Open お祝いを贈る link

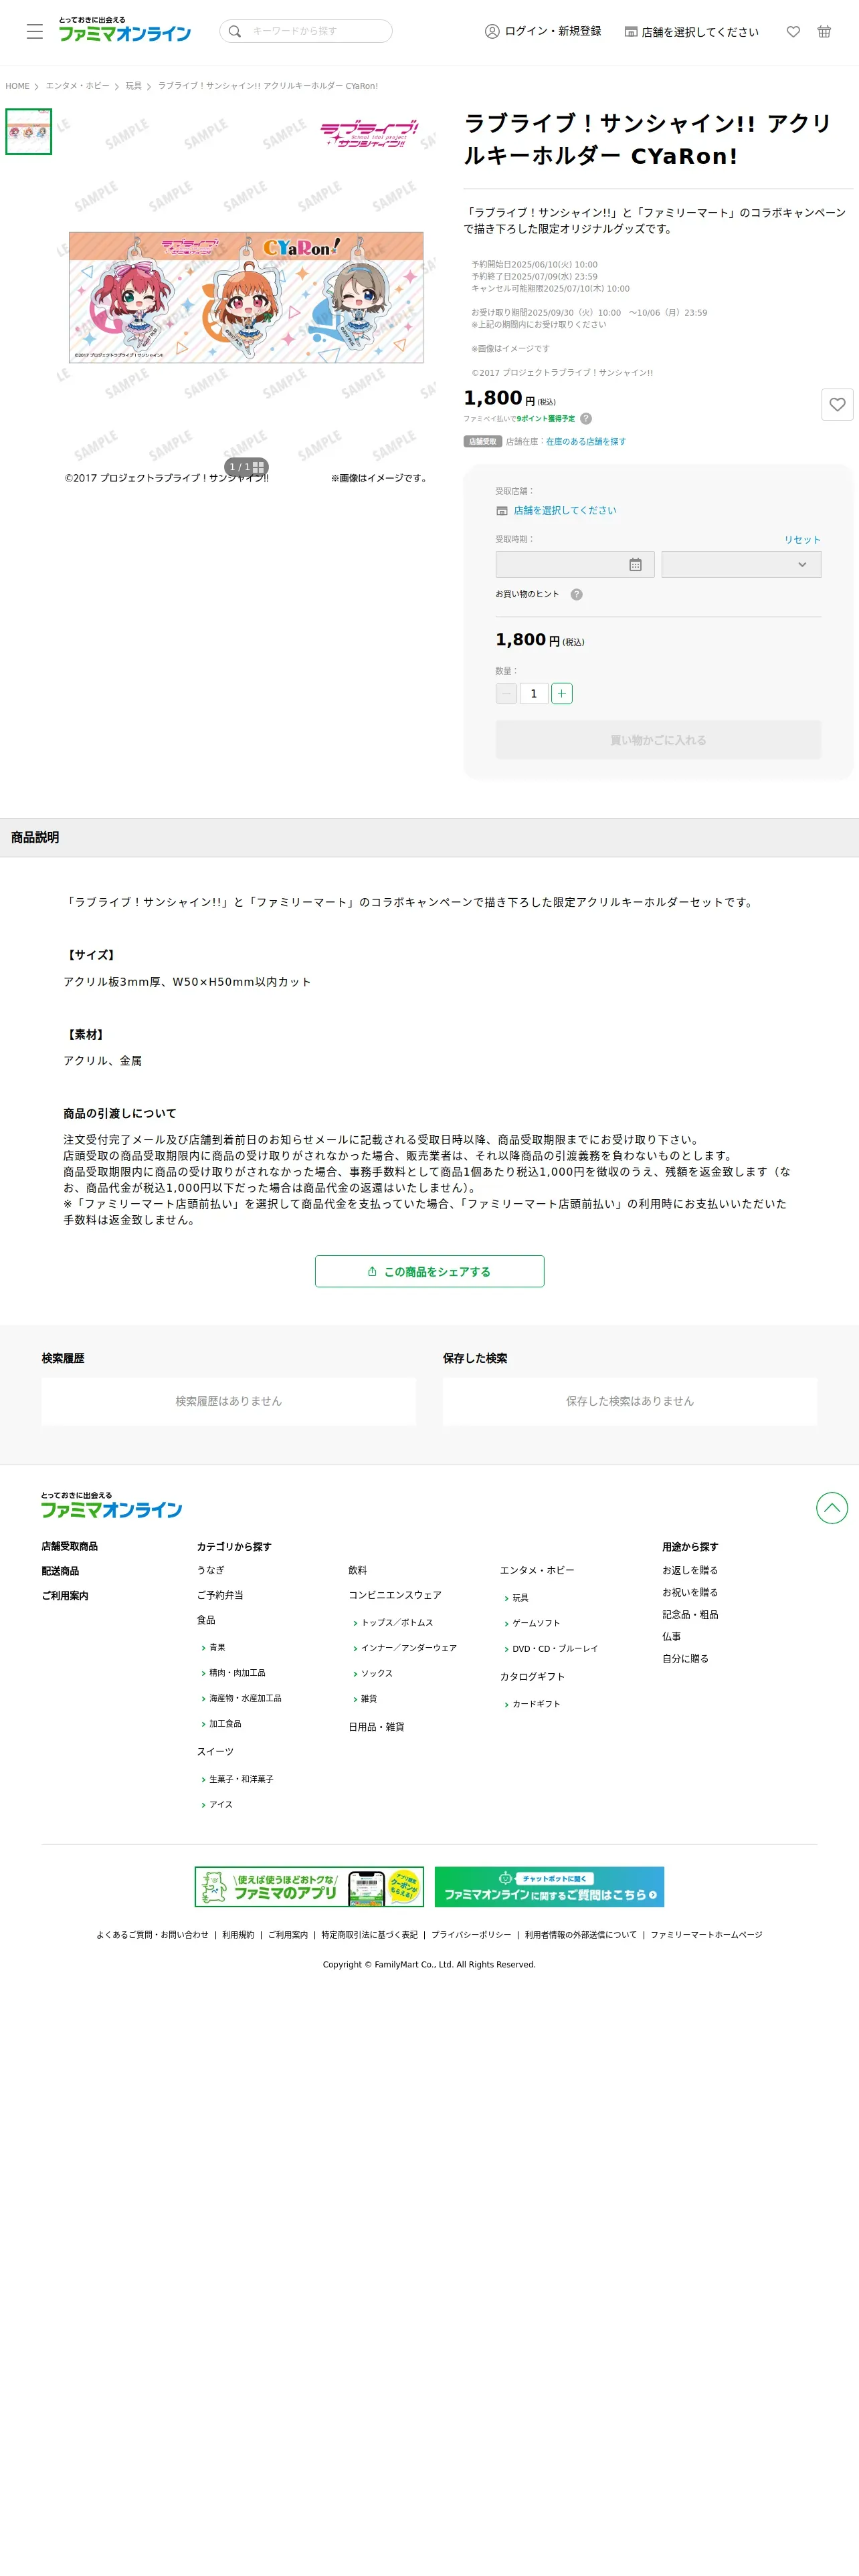[690, 1592]
